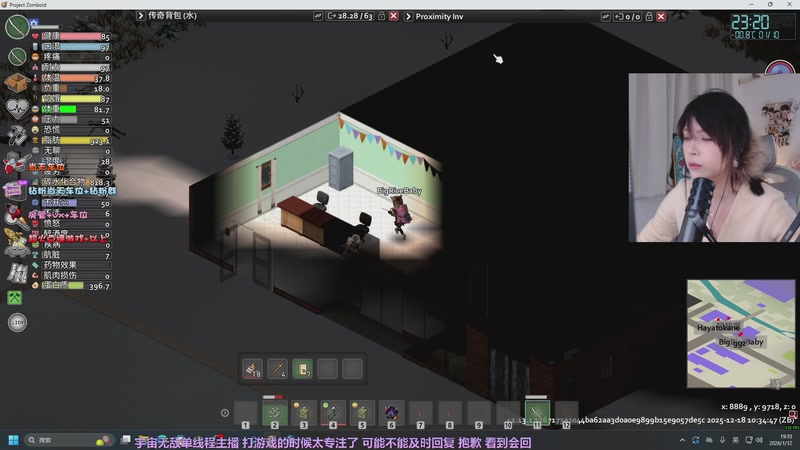
Task: Select hotbar slot 2 green item
Action: click(x=274, y=413)
